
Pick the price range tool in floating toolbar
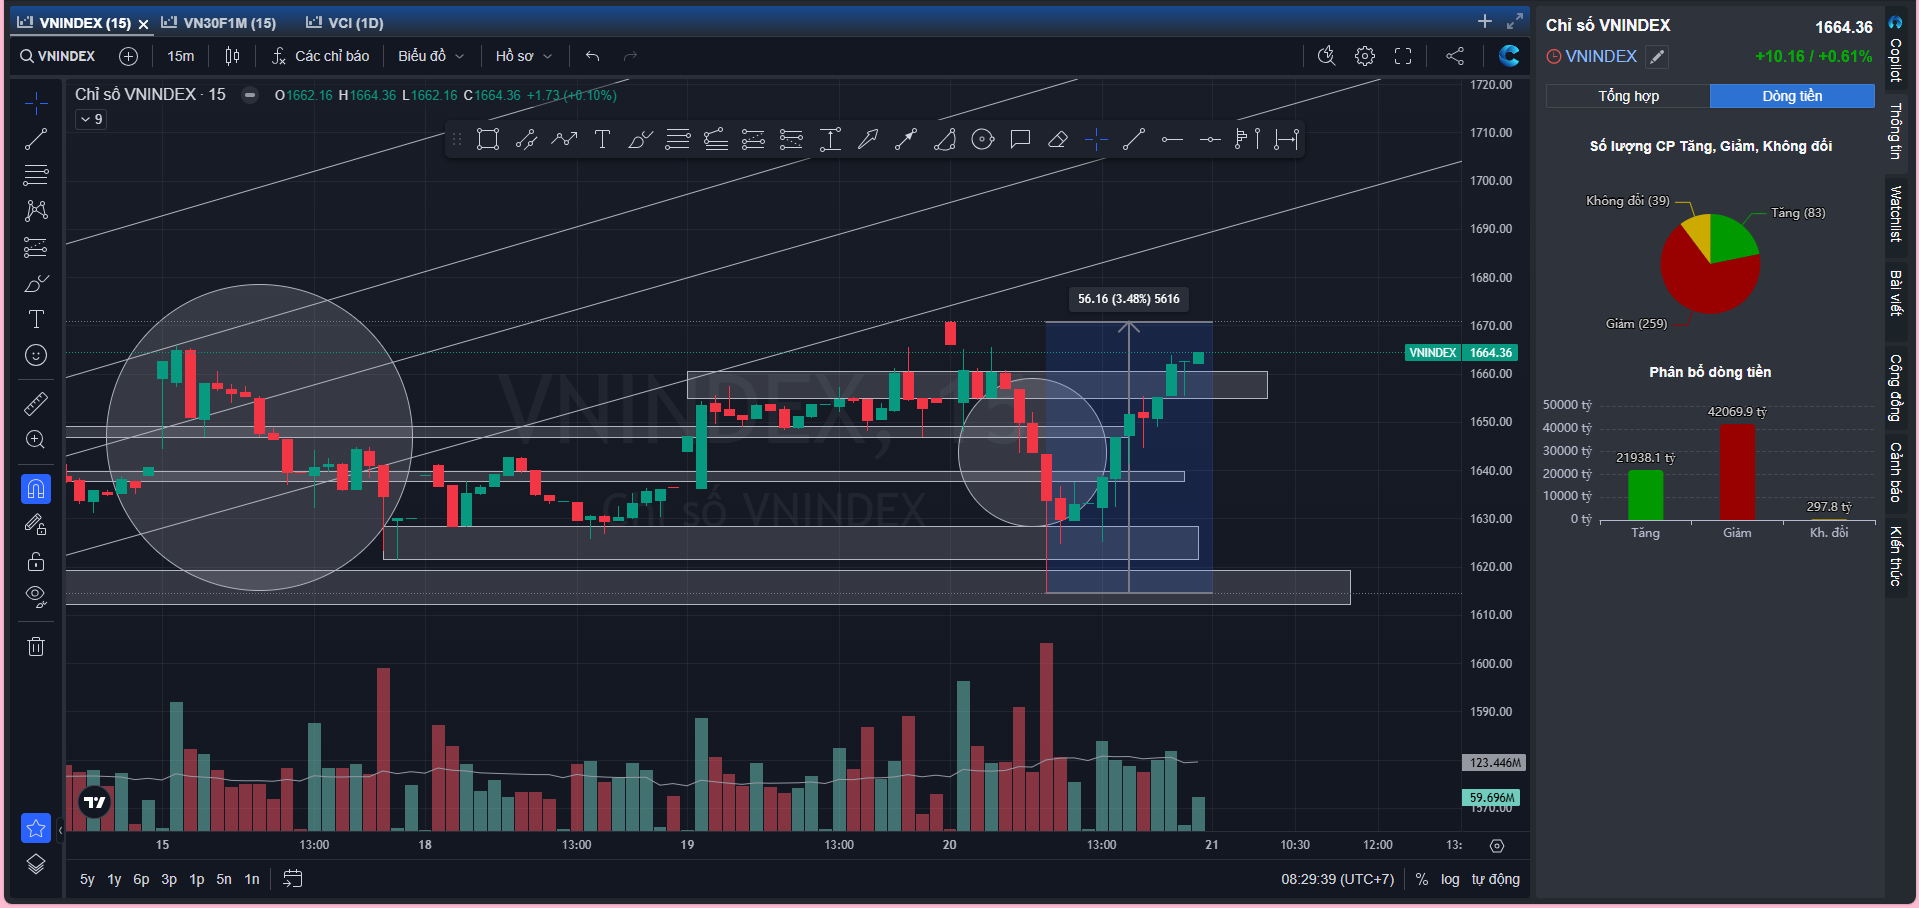[x=830, y=140]
